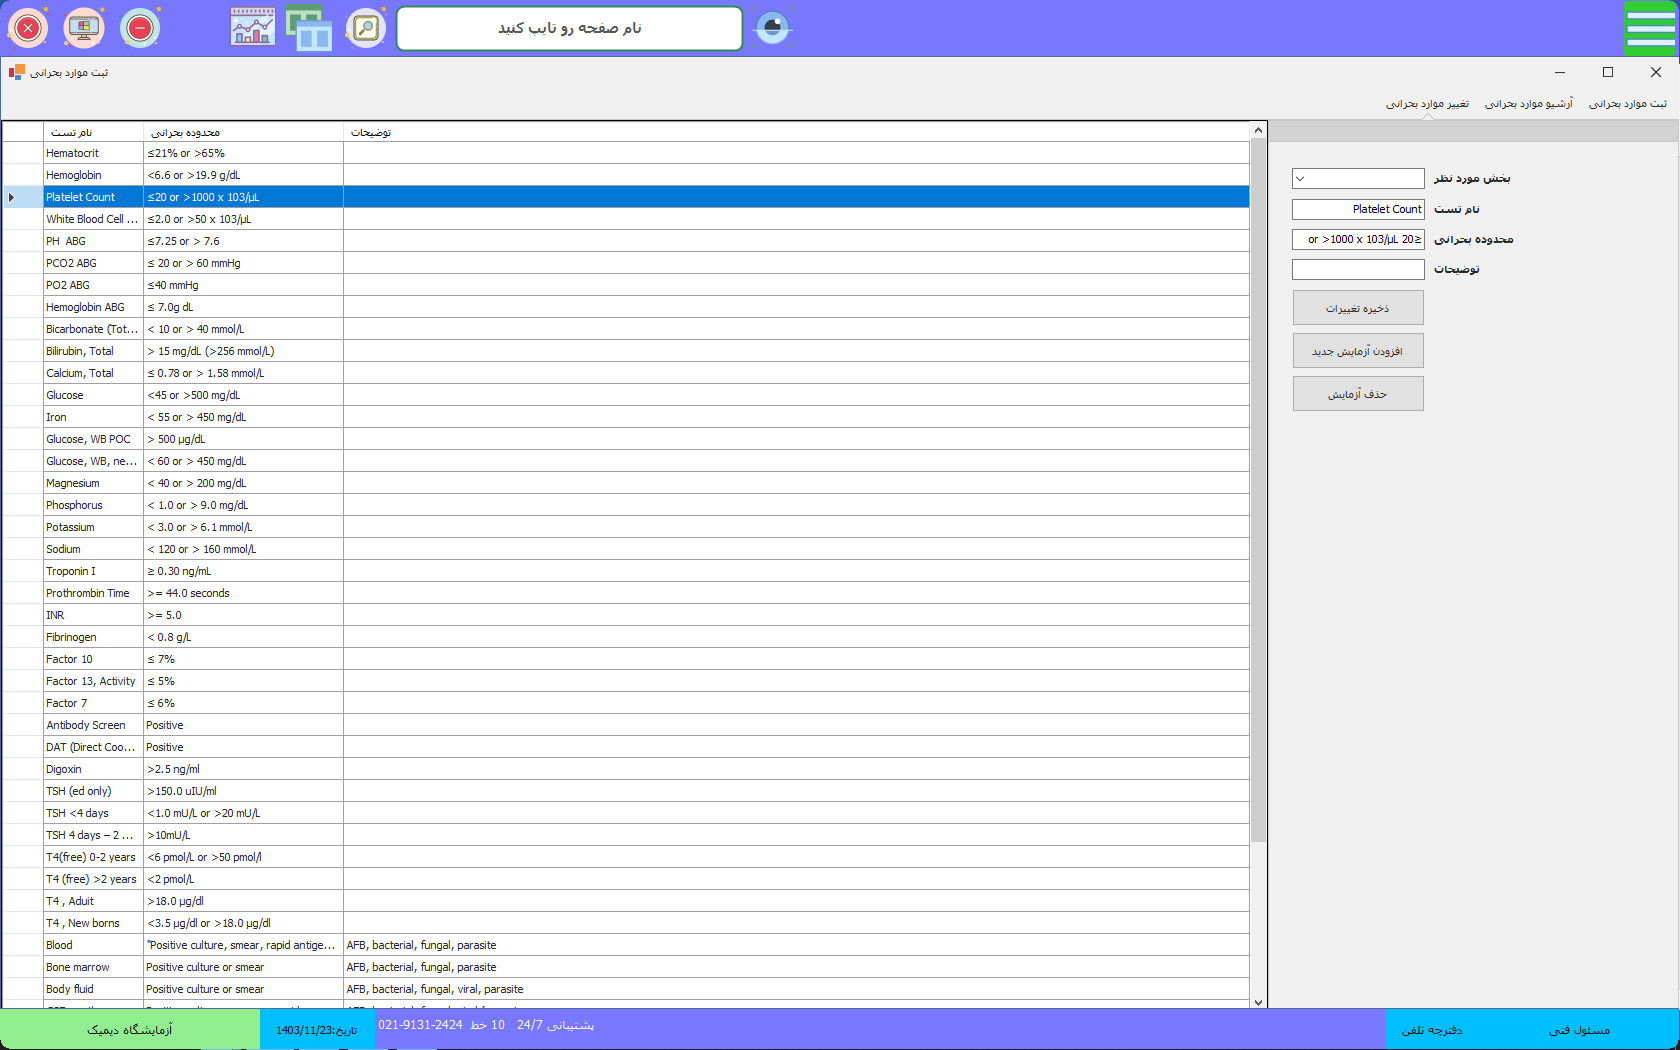1680x1050 pixels.
Task: Click the توضیحات input field
Action: tap(1358, 269)
